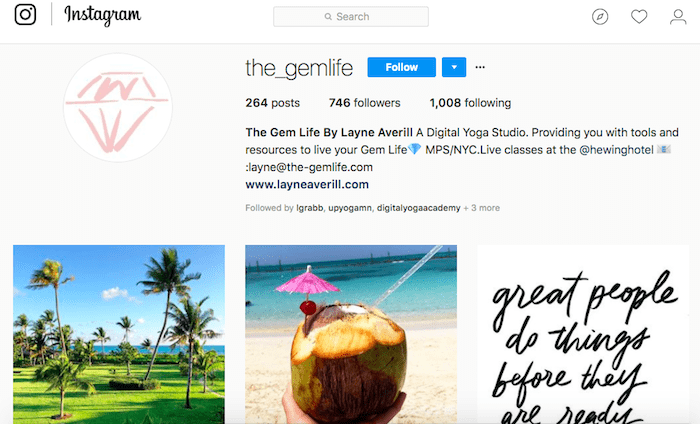Open the www.layneaverill.com link
Image resolution: width=700 pixels, height=424 pixels.
307,185
